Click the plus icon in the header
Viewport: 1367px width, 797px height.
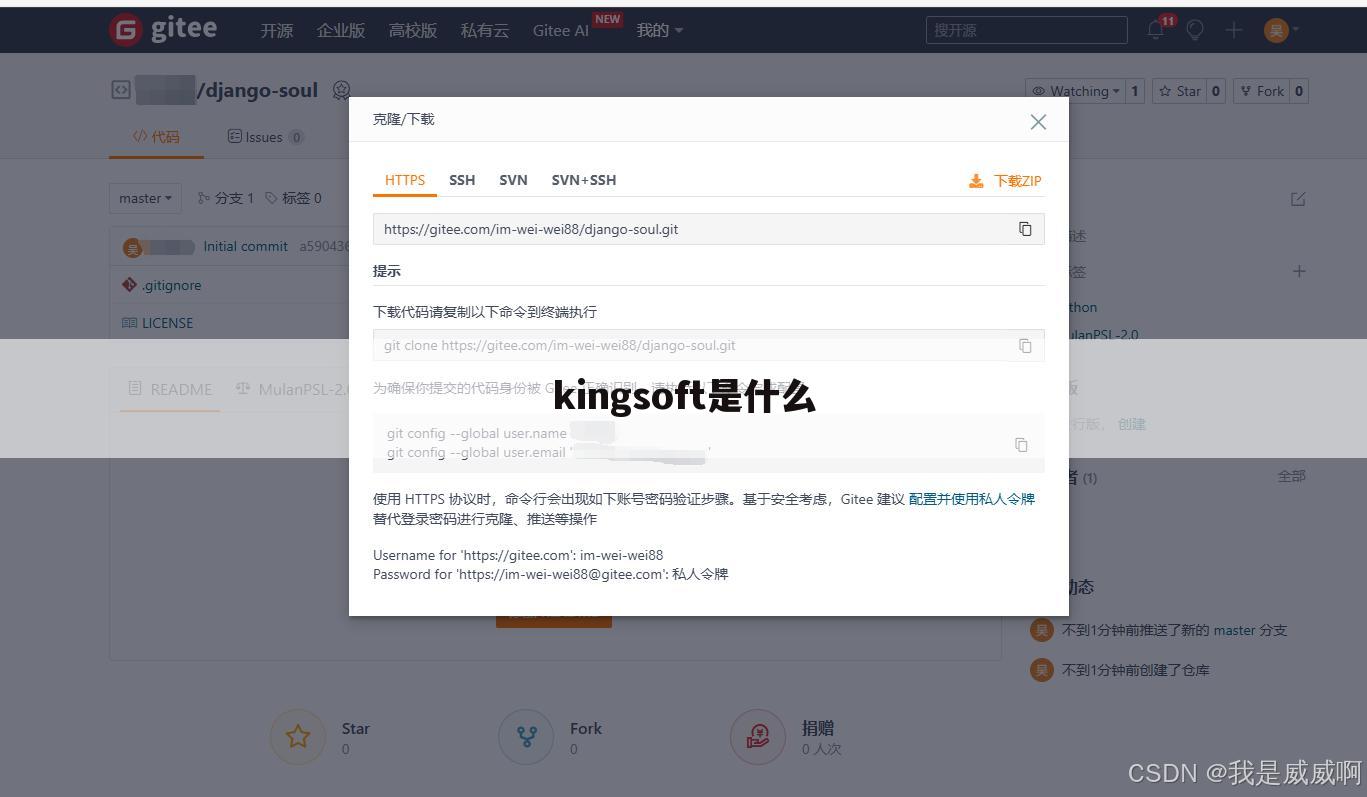pos(1234,30)
